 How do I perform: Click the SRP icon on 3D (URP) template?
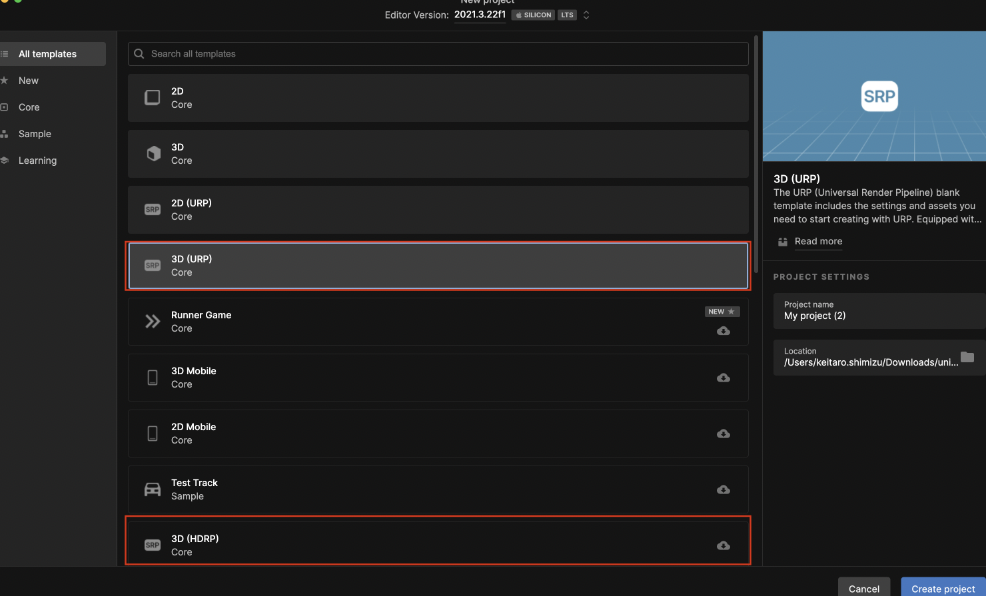(152, 265)
